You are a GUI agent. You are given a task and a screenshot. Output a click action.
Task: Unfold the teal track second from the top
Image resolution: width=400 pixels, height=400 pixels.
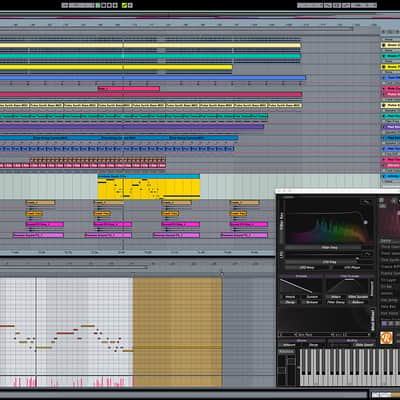click(x=384, y=56)
